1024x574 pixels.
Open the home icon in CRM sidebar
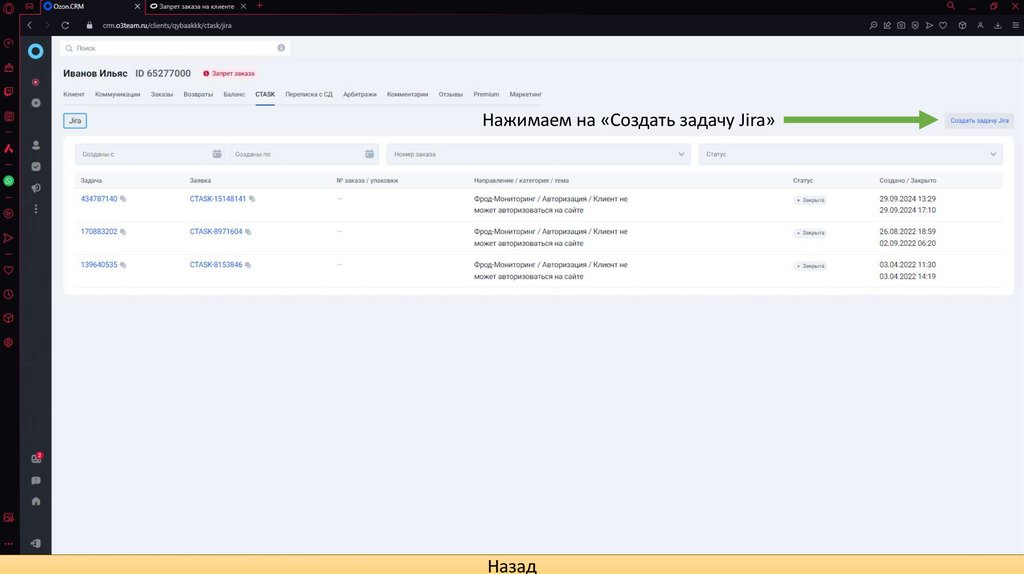click(x=36, y=501)
